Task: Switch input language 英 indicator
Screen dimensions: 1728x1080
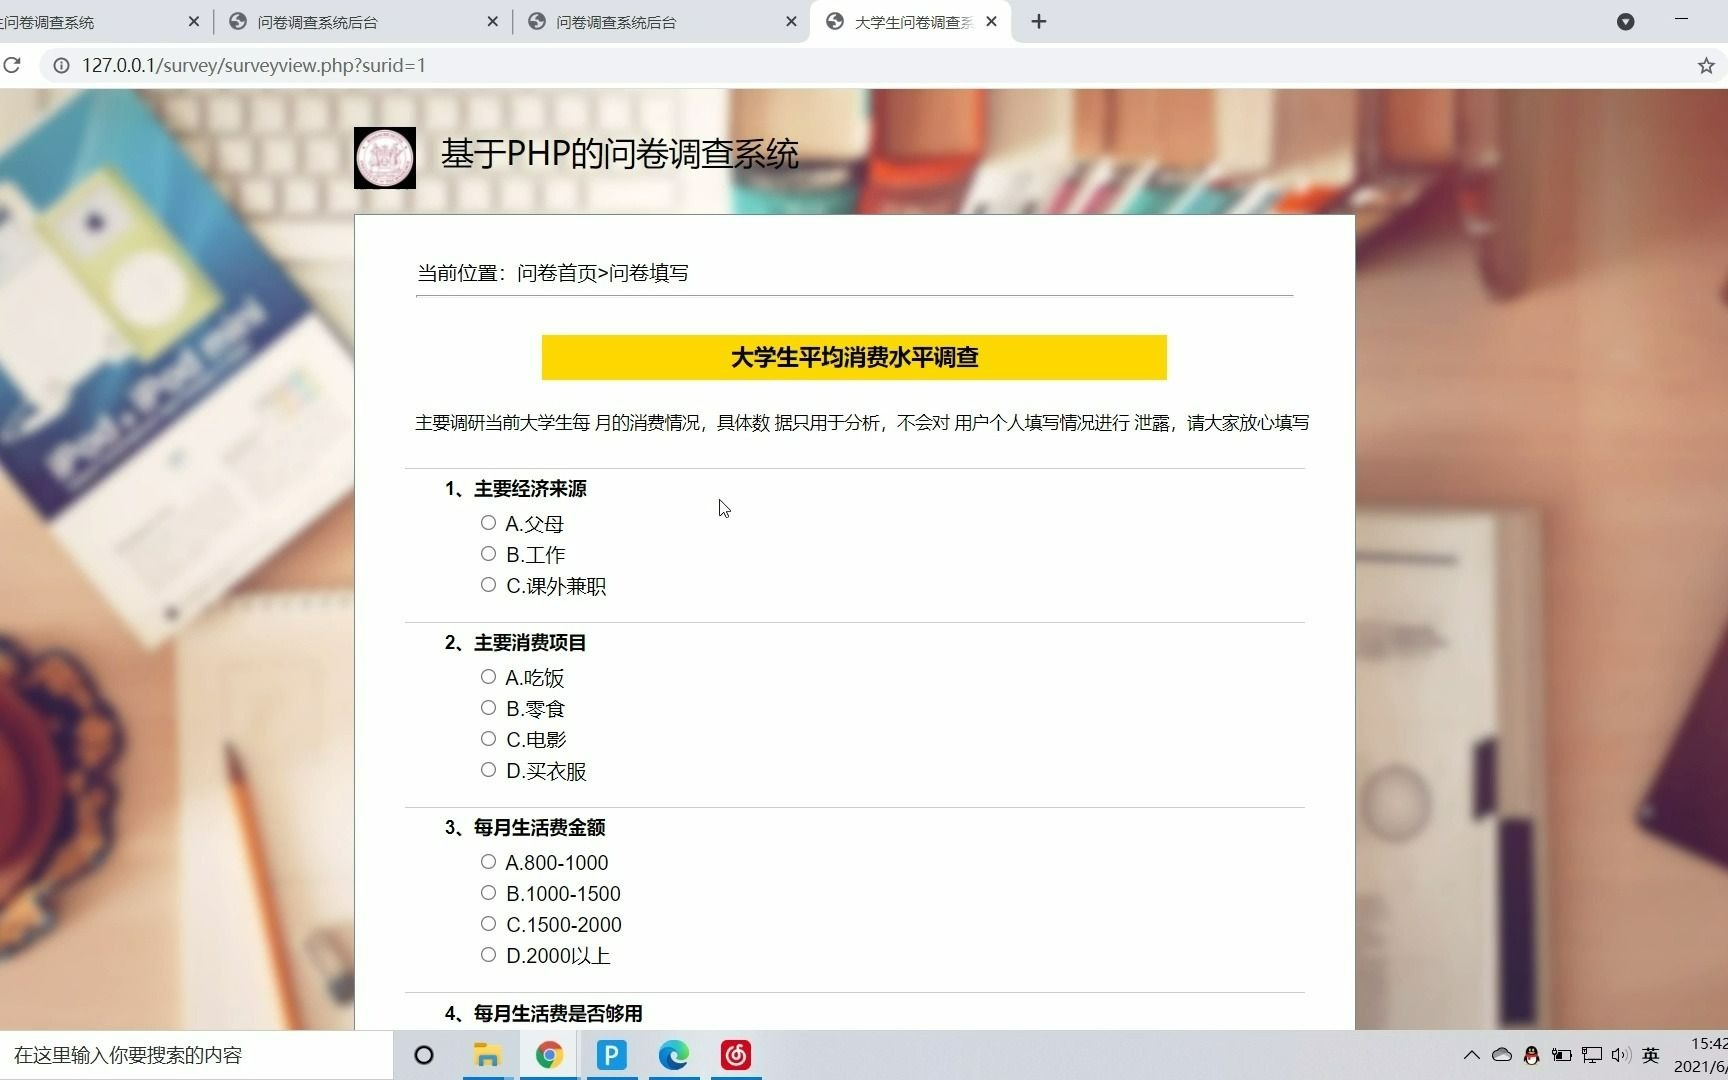Action: pyautogui.click(x=1651, y=1055)
